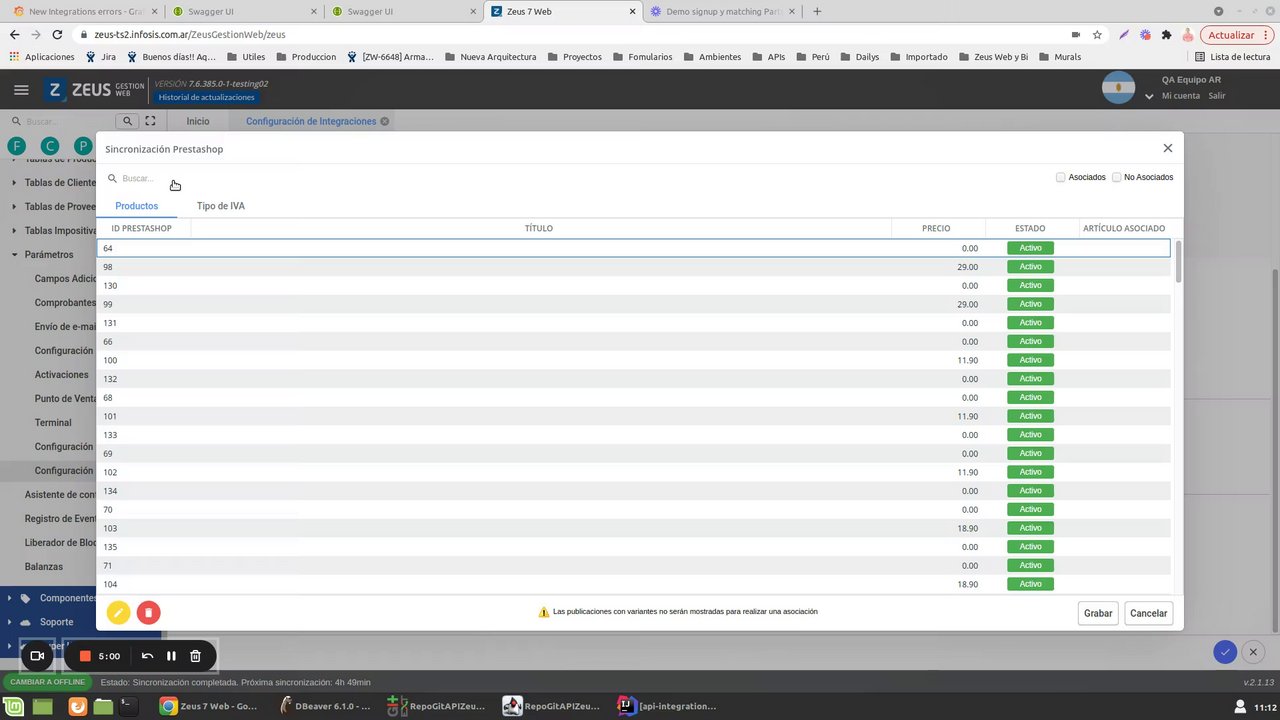
Task: Select the row with ID 98
Action: (633, 267)
